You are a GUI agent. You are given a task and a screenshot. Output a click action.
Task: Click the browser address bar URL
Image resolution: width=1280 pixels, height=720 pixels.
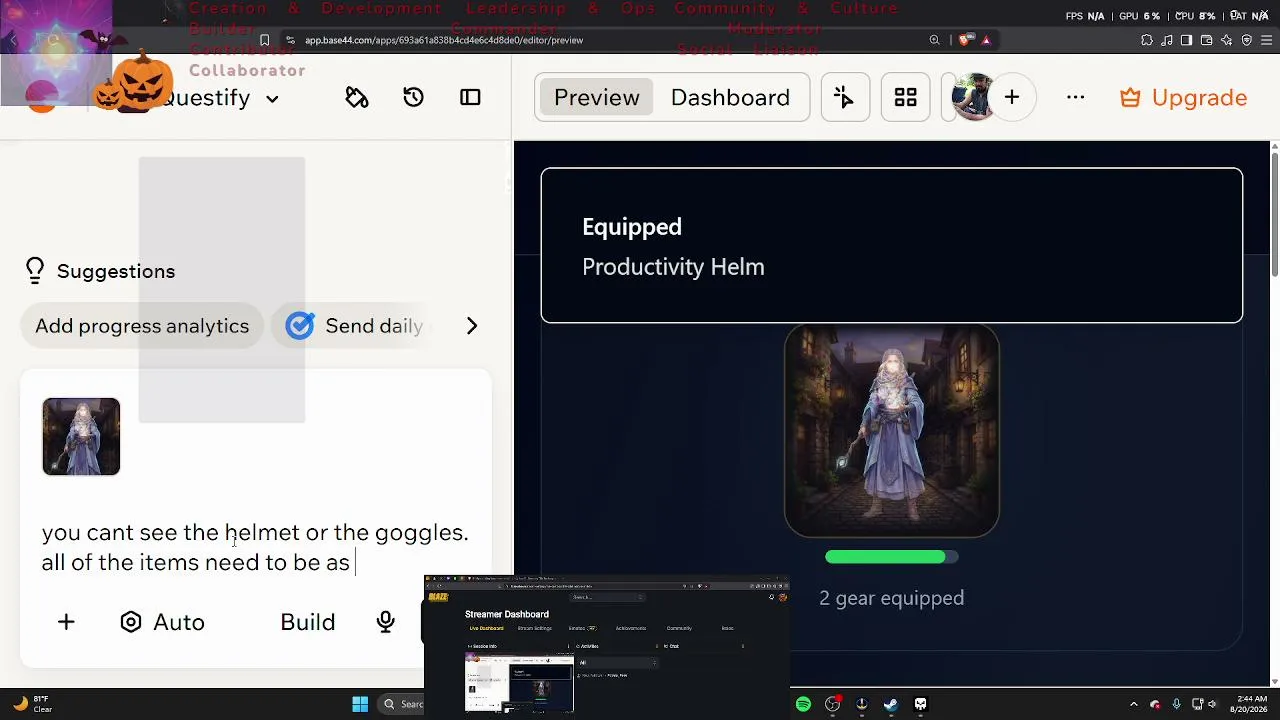[x=444, y=40]
